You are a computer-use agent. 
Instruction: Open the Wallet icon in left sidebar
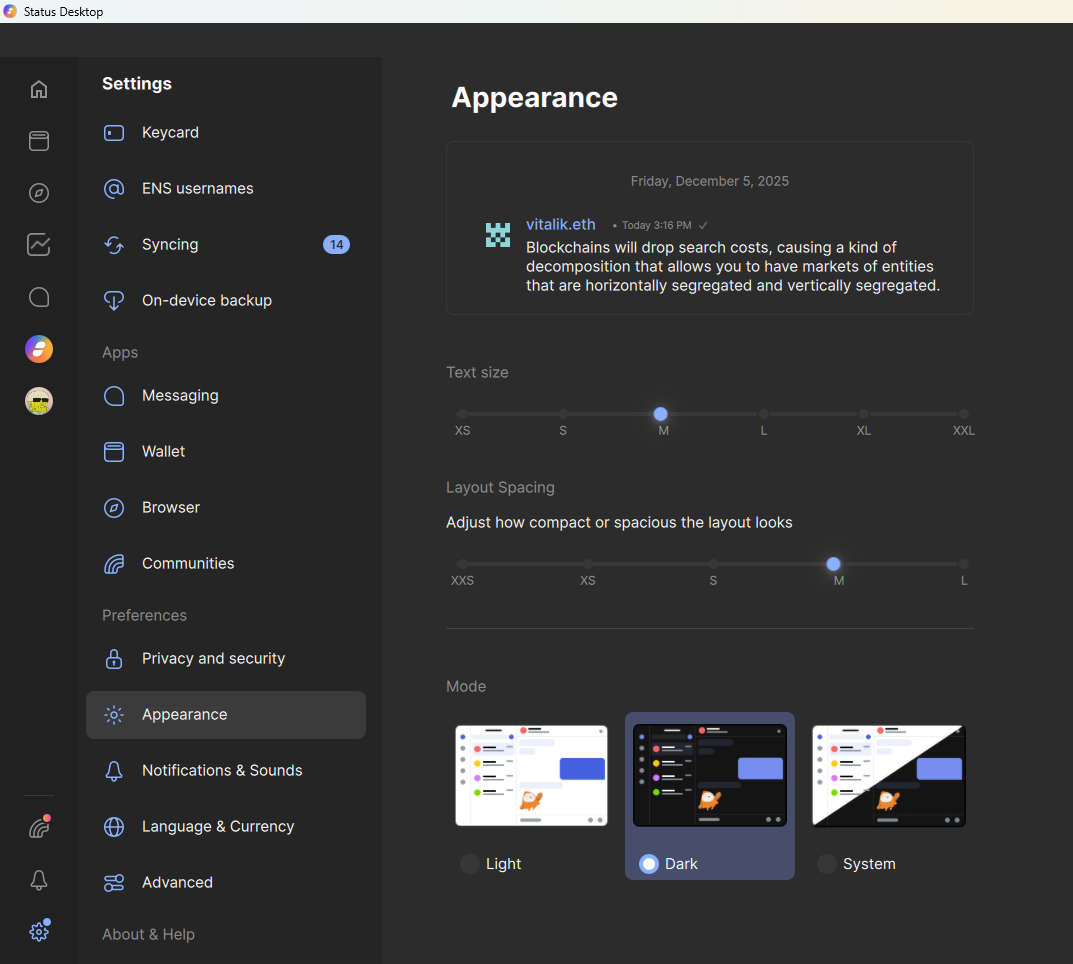coord(39,141)
